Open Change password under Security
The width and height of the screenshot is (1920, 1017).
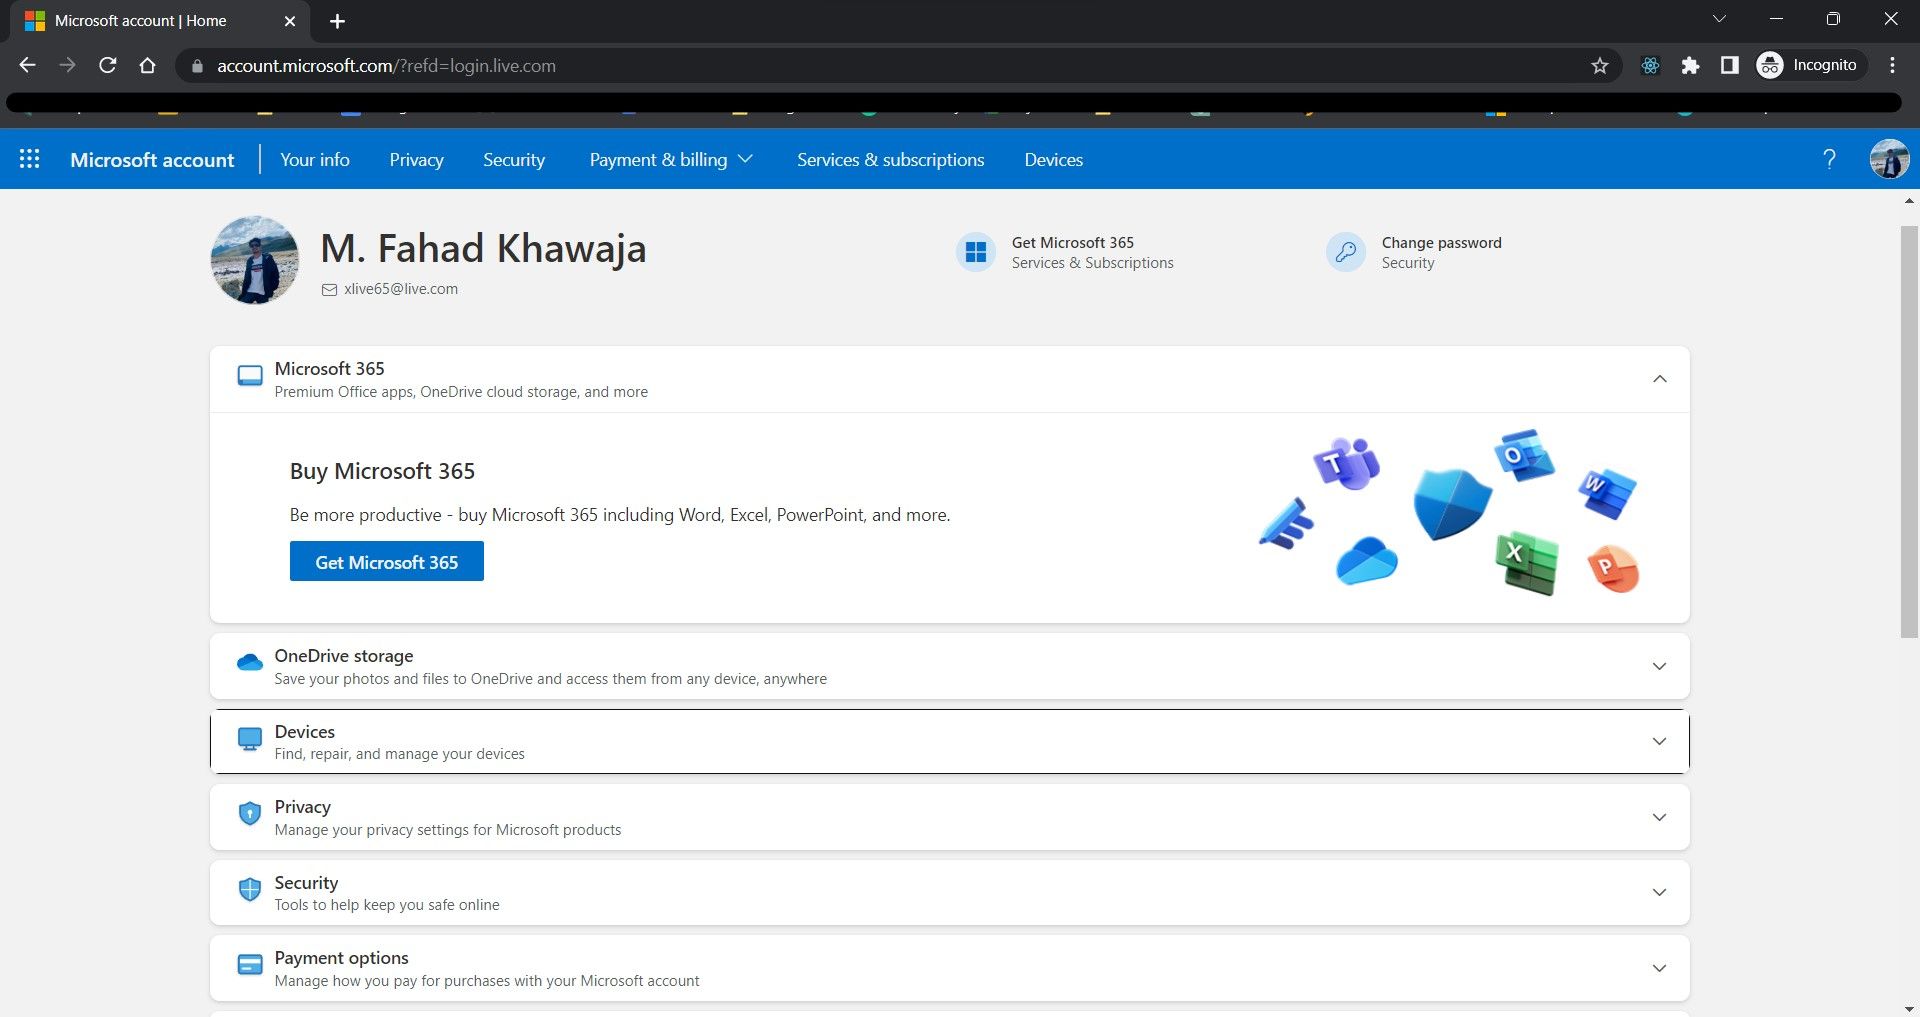click(1440, 242)
